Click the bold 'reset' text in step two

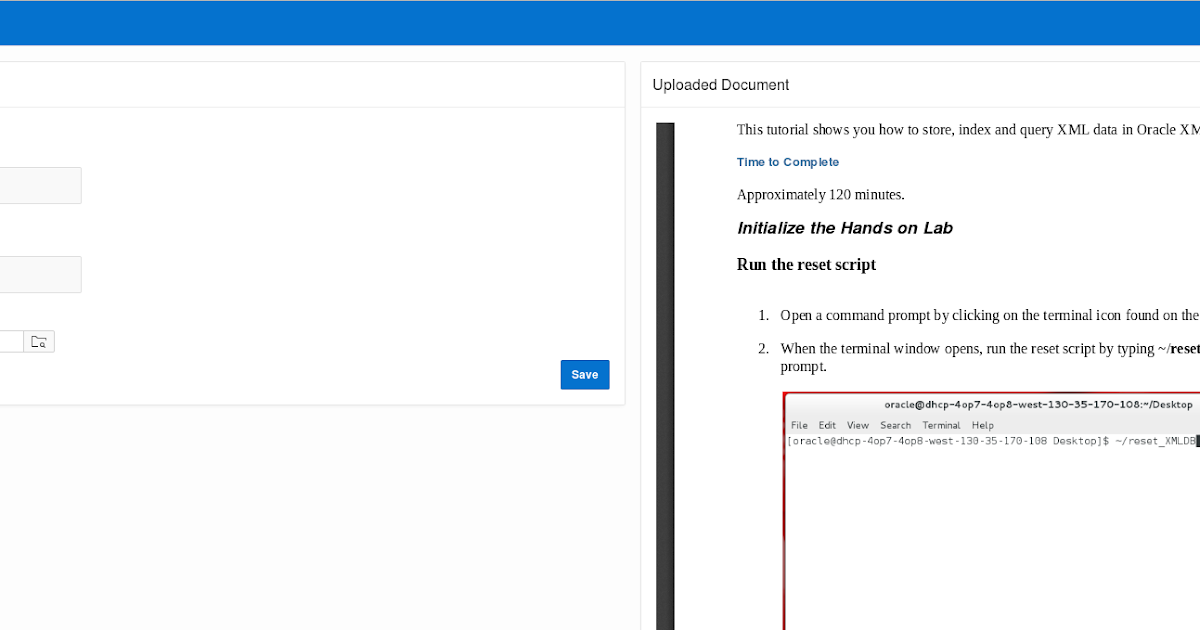pyautogui.click(x=1189, y=348)
